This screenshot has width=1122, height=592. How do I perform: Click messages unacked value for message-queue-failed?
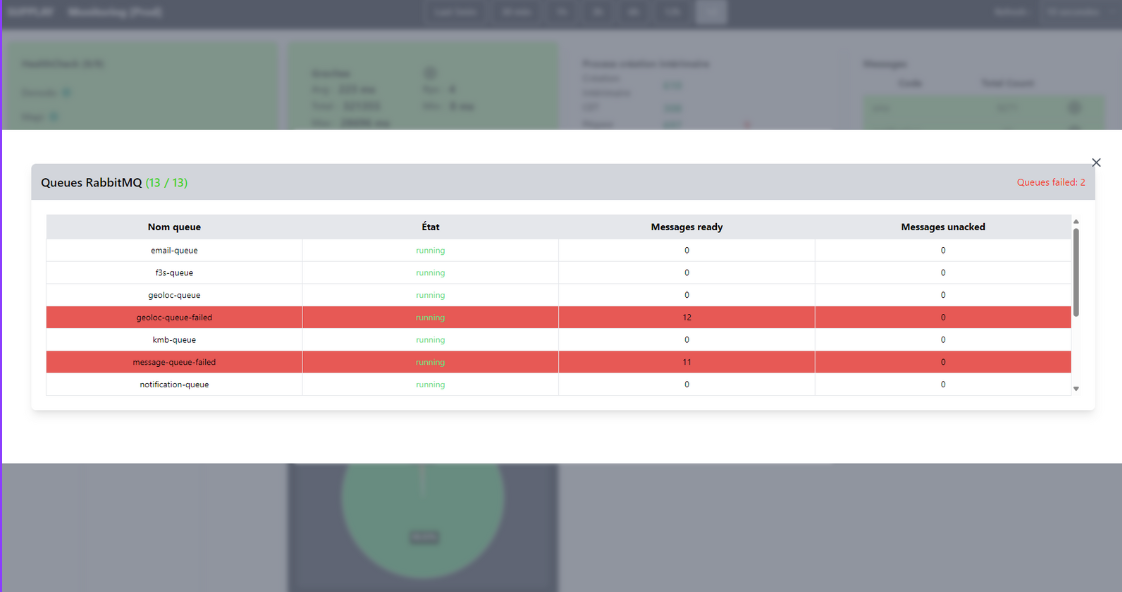pos(942,362)
